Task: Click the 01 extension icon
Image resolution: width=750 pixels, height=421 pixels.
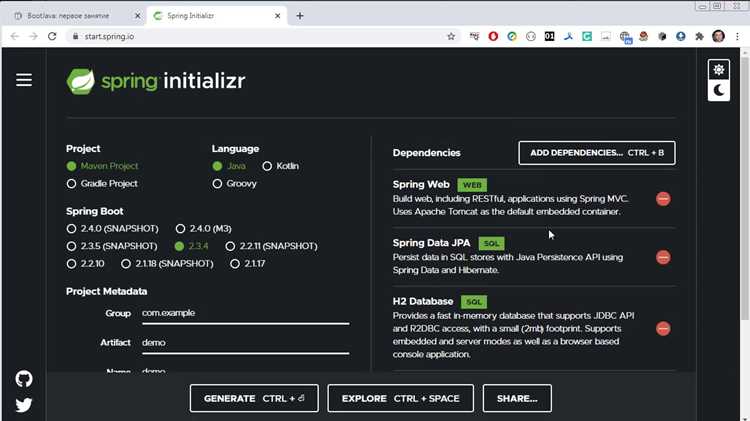Action: point(549,36)
